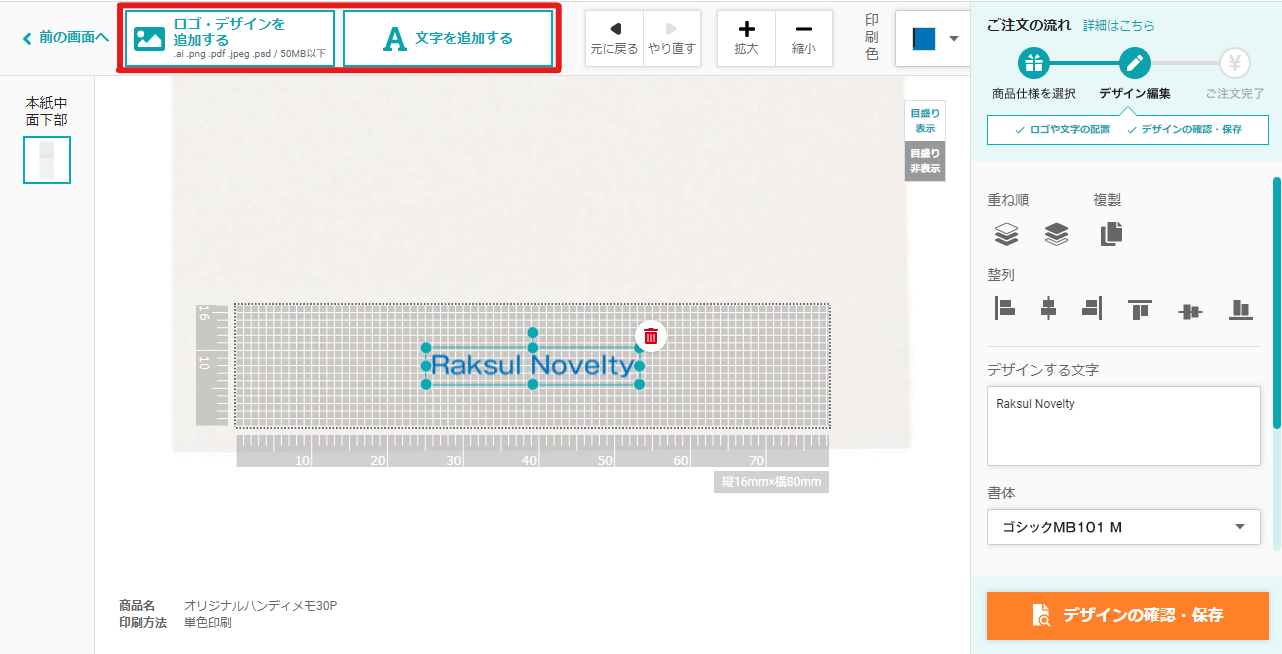Click デザインの確認・保存 step label in flow
Viewport: 1282px width, 654px height.
point(1184,130)
